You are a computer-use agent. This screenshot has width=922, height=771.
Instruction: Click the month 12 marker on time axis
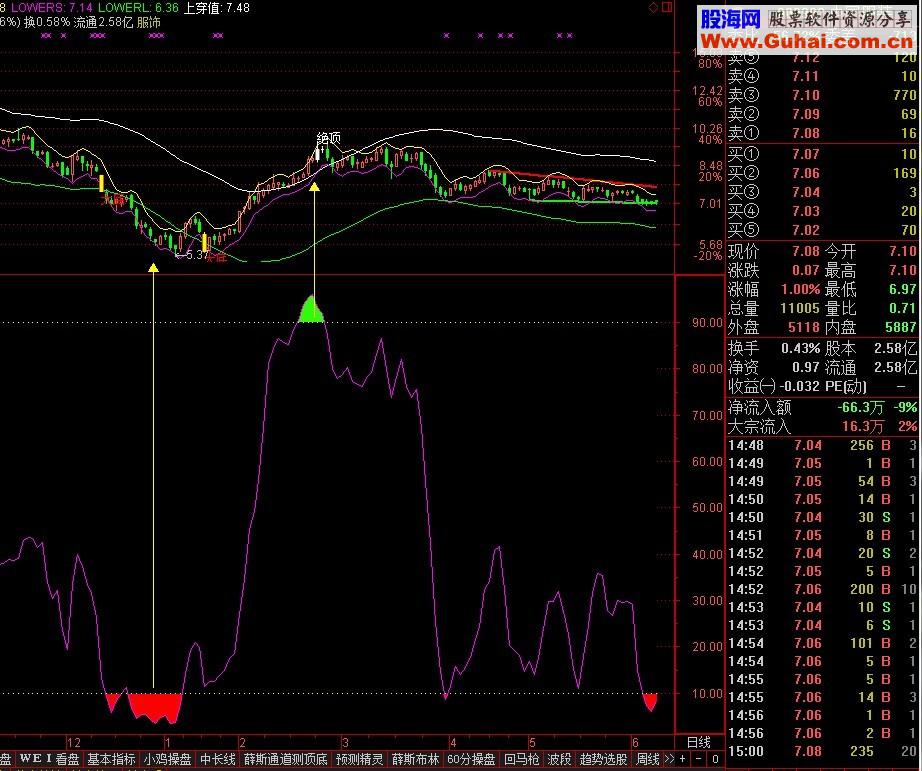tap(74, 742)
